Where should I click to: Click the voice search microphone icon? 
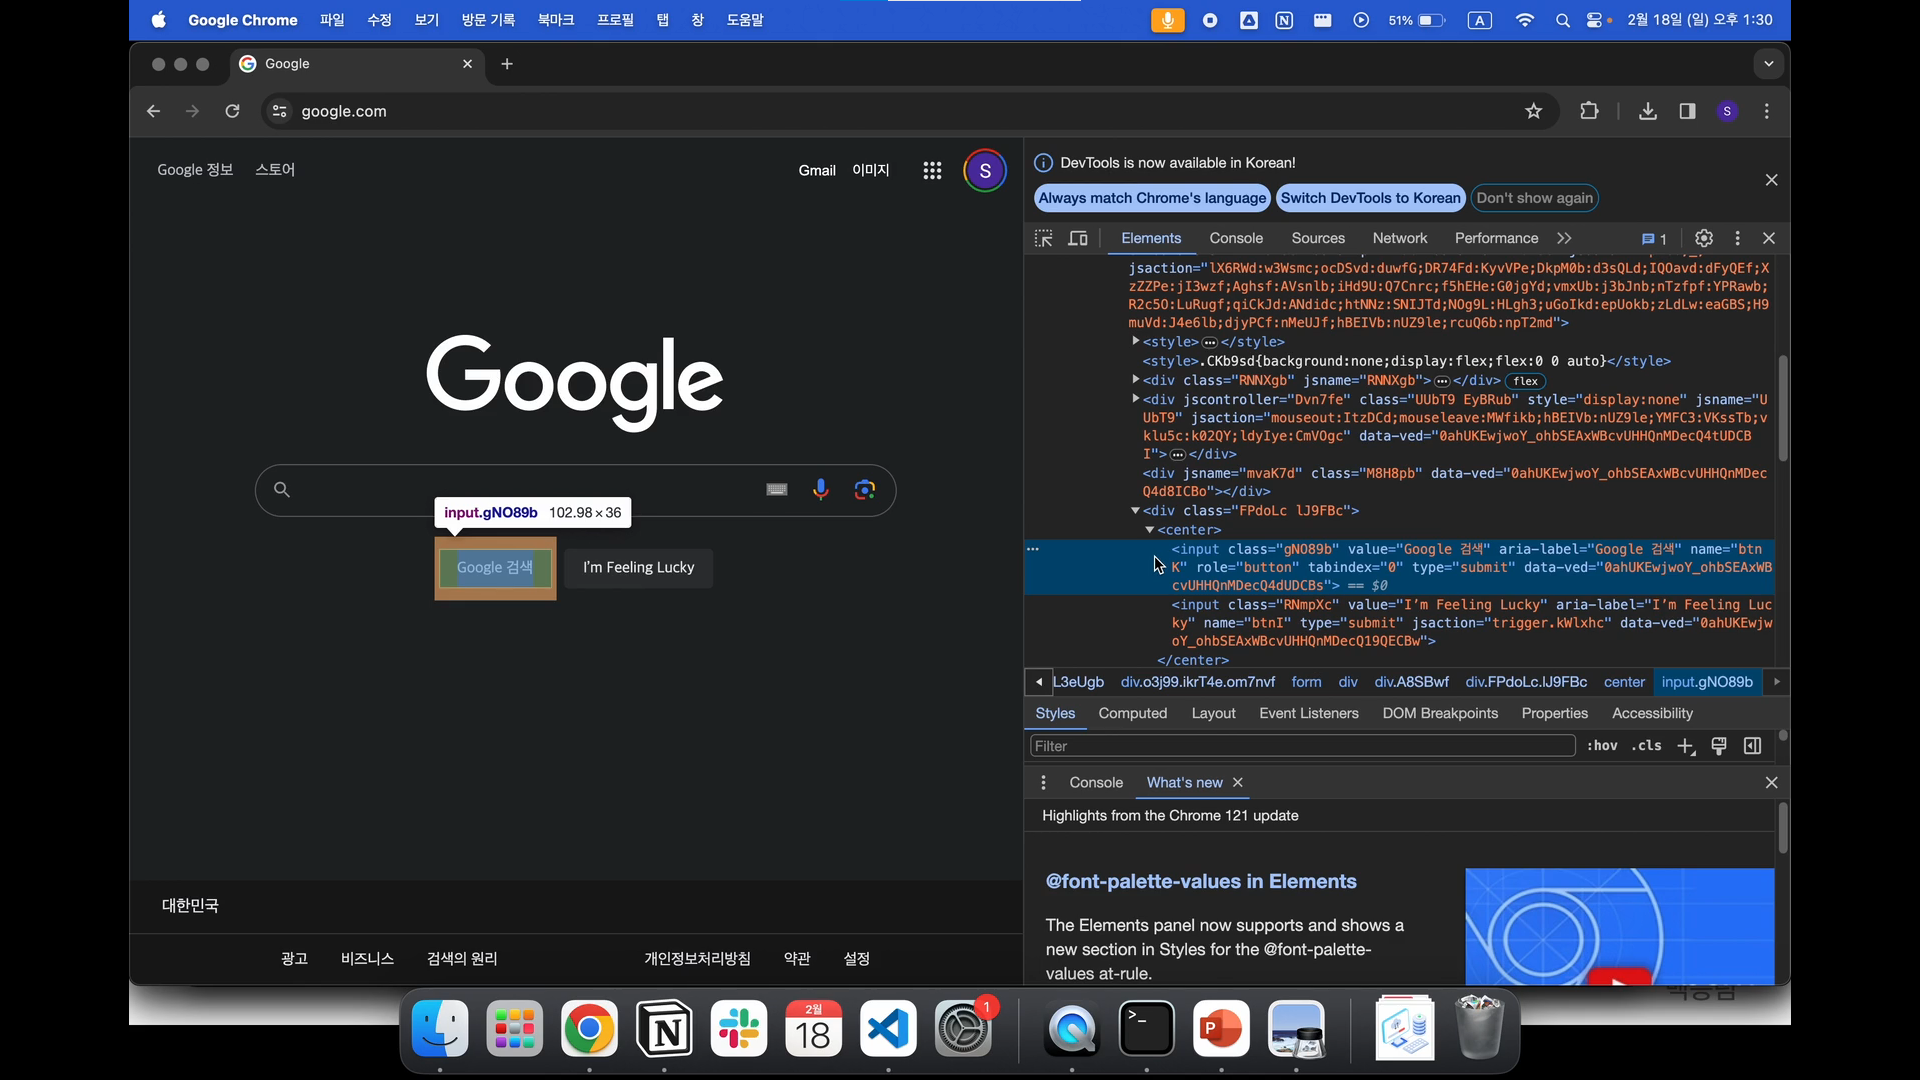[820, 490]
